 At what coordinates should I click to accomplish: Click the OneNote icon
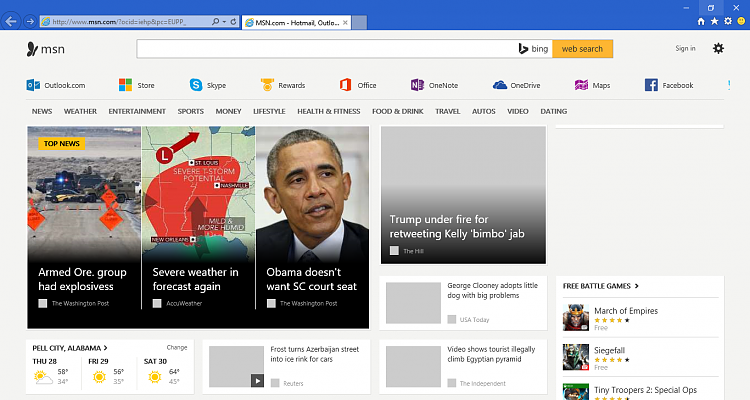tap(417, 85)
